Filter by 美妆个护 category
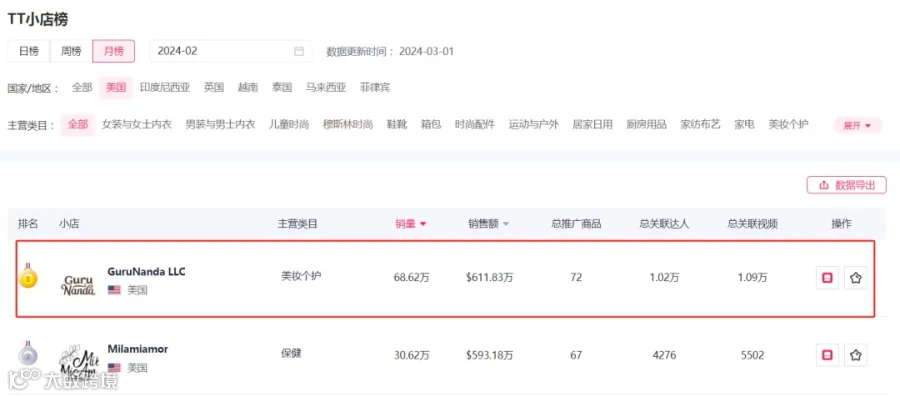This screenshot has width=900, height=397. click(x=788, y=124)
